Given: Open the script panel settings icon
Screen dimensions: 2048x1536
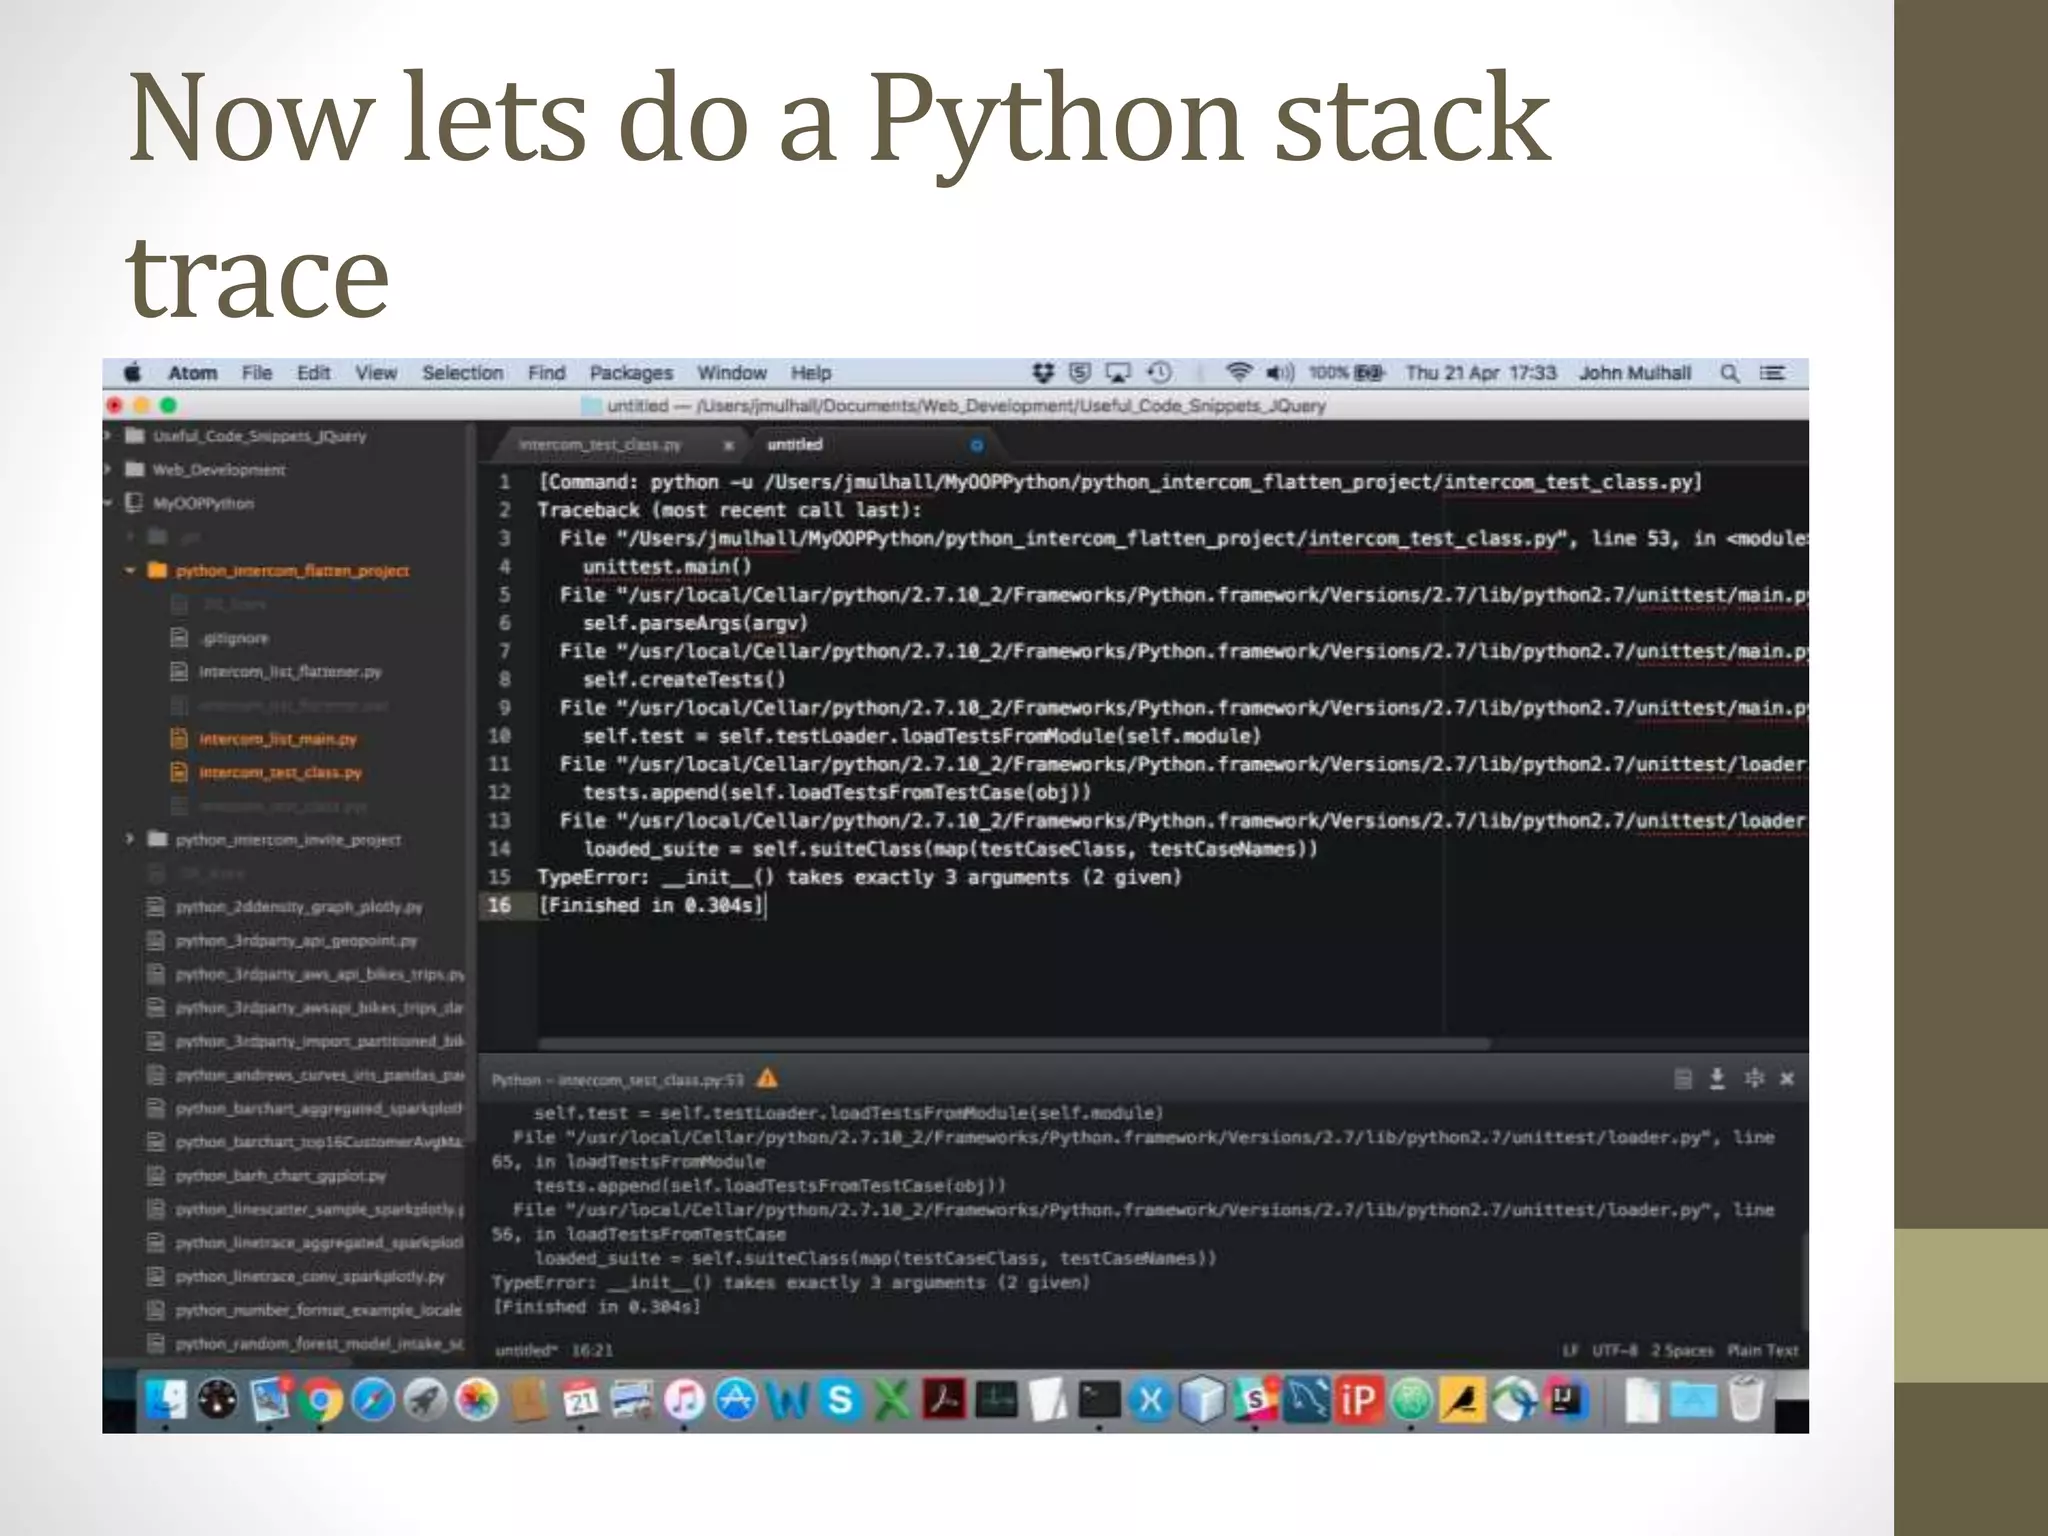Looking at the screenshot, I should point(1753,1078).
